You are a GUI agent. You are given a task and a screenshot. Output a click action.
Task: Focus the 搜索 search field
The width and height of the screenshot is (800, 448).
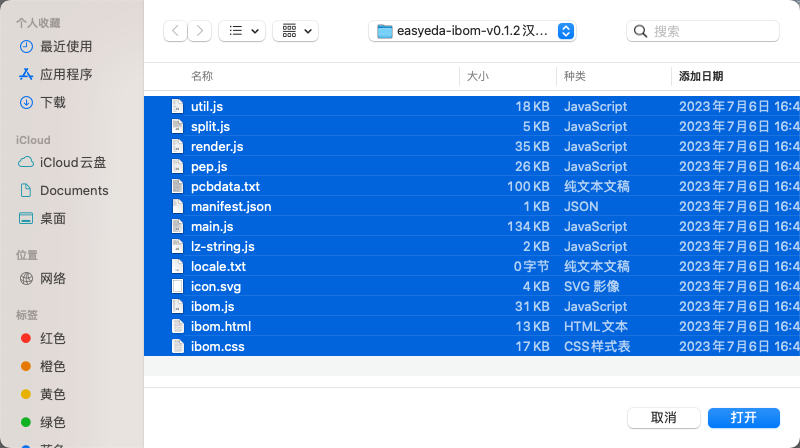[x=703, y=31]
